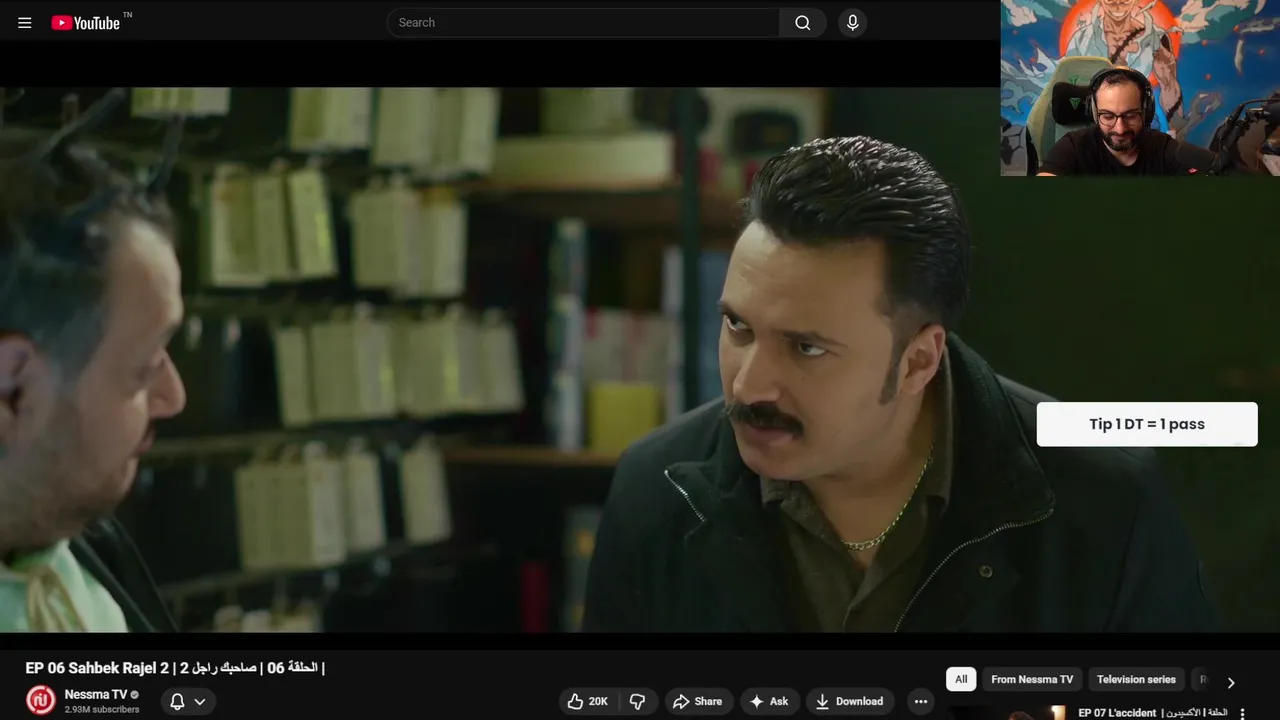Viewport: 1280px width, 720px height.
Task: Click the 2.93M subscribers text
Action: (x=102, y=710)
